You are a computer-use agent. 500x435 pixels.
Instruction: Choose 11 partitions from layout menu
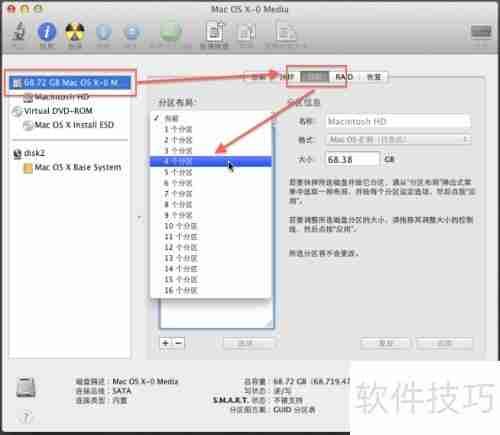(211, 237)
